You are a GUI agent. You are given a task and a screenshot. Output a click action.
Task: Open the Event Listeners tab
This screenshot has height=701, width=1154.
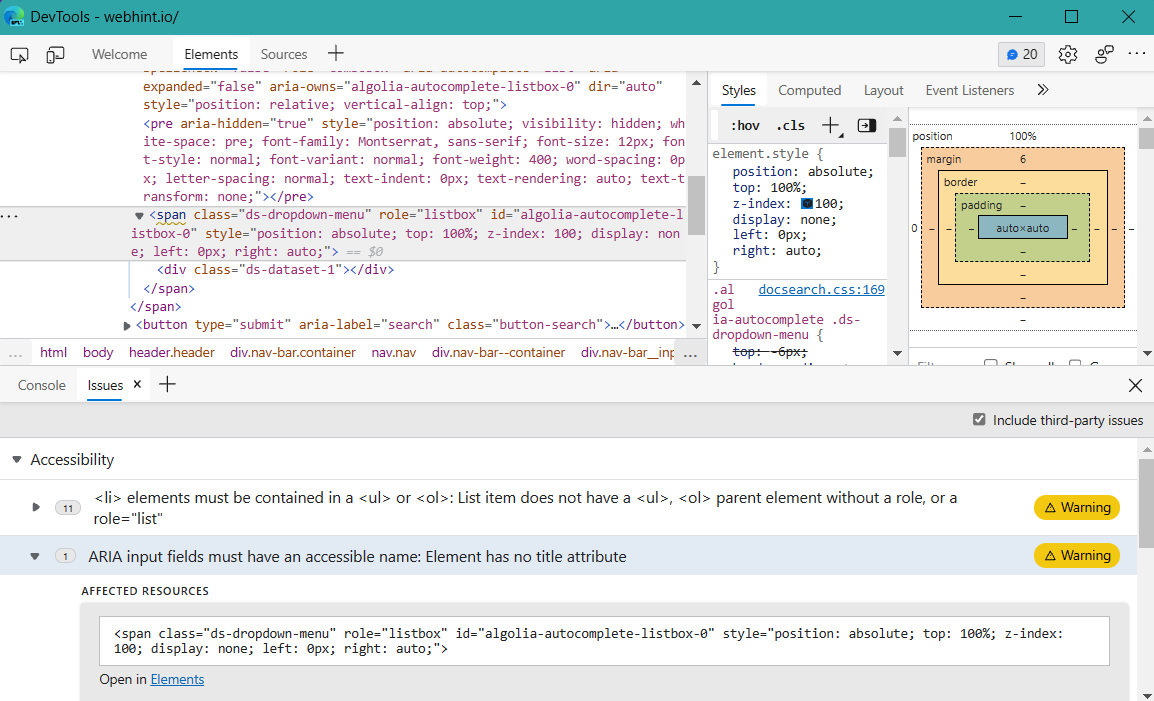pyautogui.click(x=969, y=90)
